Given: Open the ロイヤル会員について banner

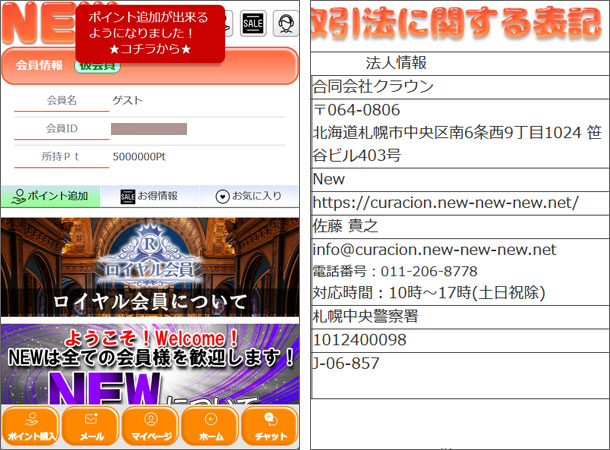Looking at the screenshot, I should 150,268.
